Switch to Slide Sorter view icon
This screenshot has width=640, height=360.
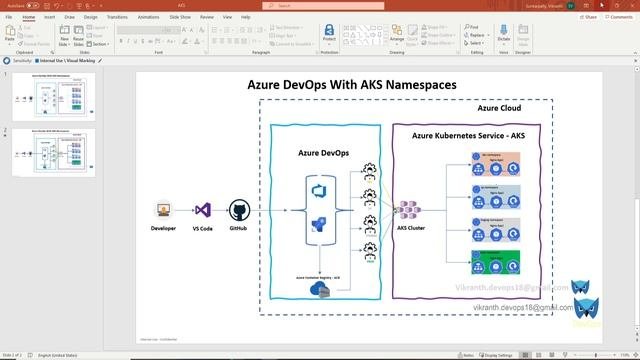click(x=538, y=355)
